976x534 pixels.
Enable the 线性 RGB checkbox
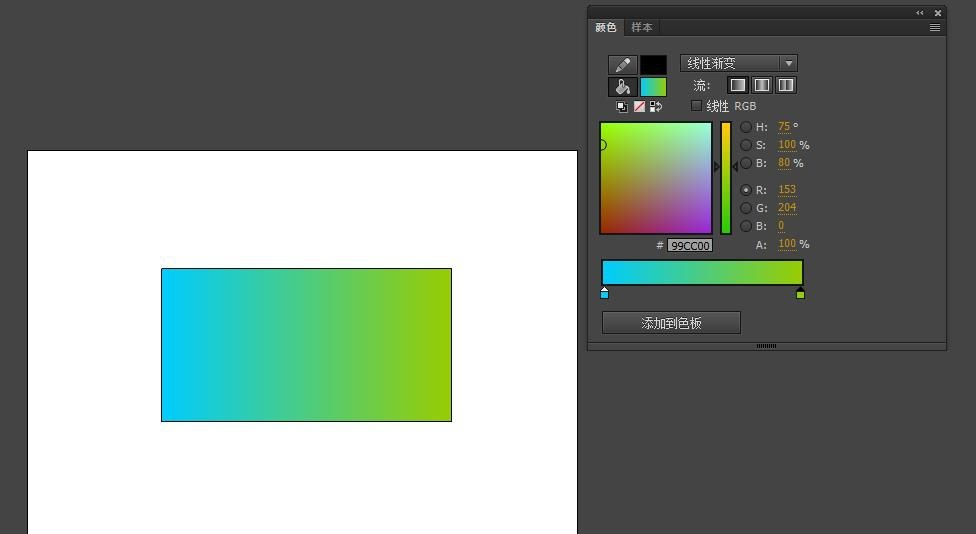pos(697,106)
